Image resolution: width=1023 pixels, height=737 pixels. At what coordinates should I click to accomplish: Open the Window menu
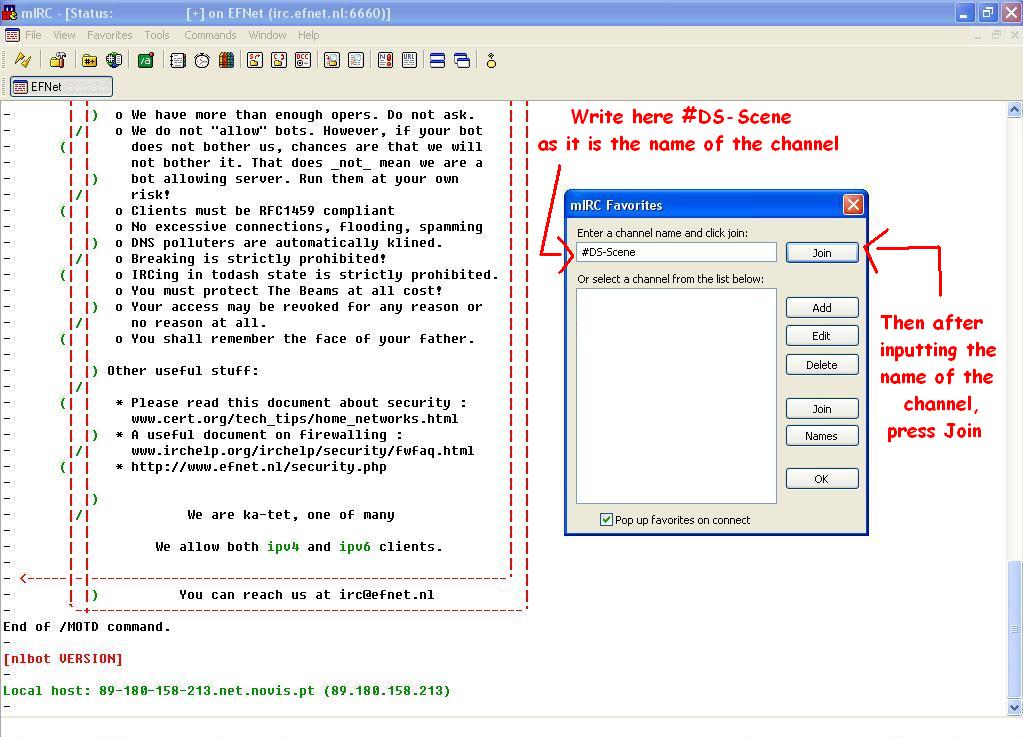tap(267, 35)
